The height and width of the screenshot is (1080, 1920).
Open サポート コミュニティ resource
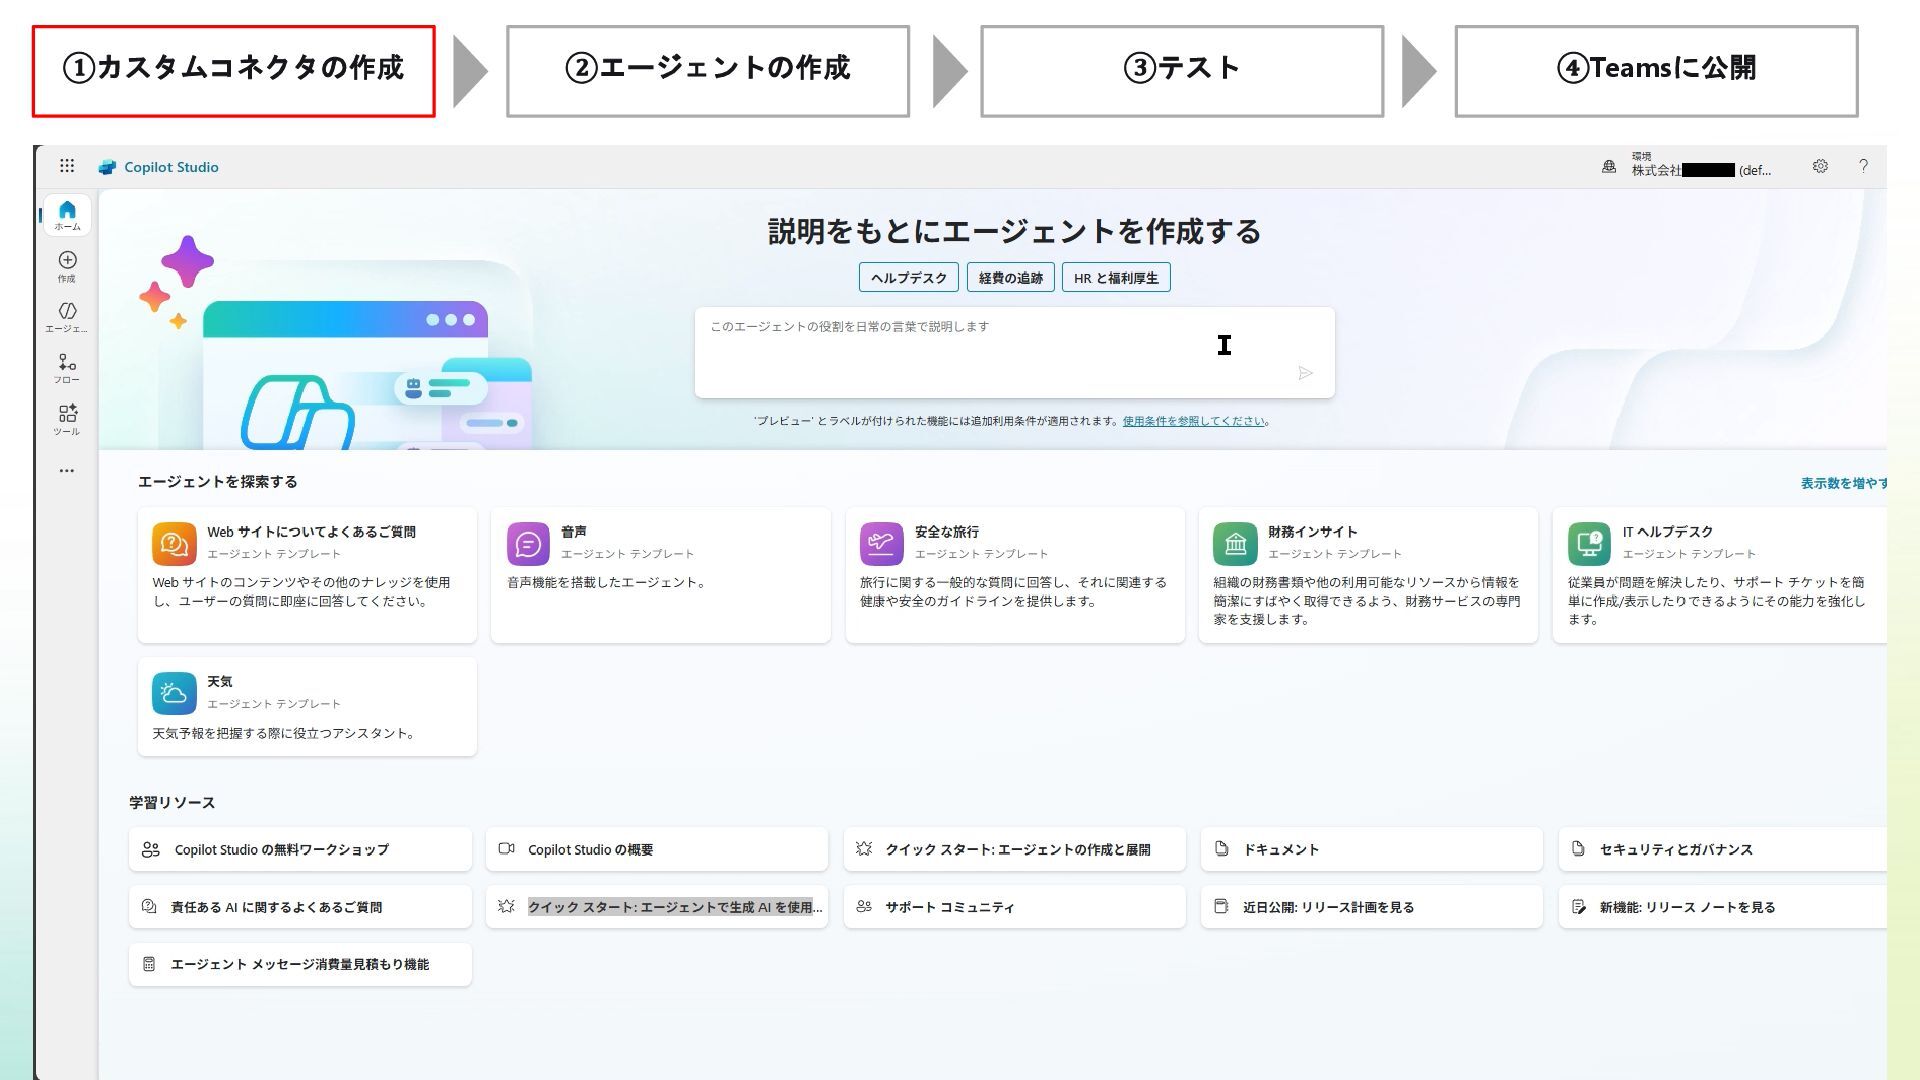(1015, 907)
